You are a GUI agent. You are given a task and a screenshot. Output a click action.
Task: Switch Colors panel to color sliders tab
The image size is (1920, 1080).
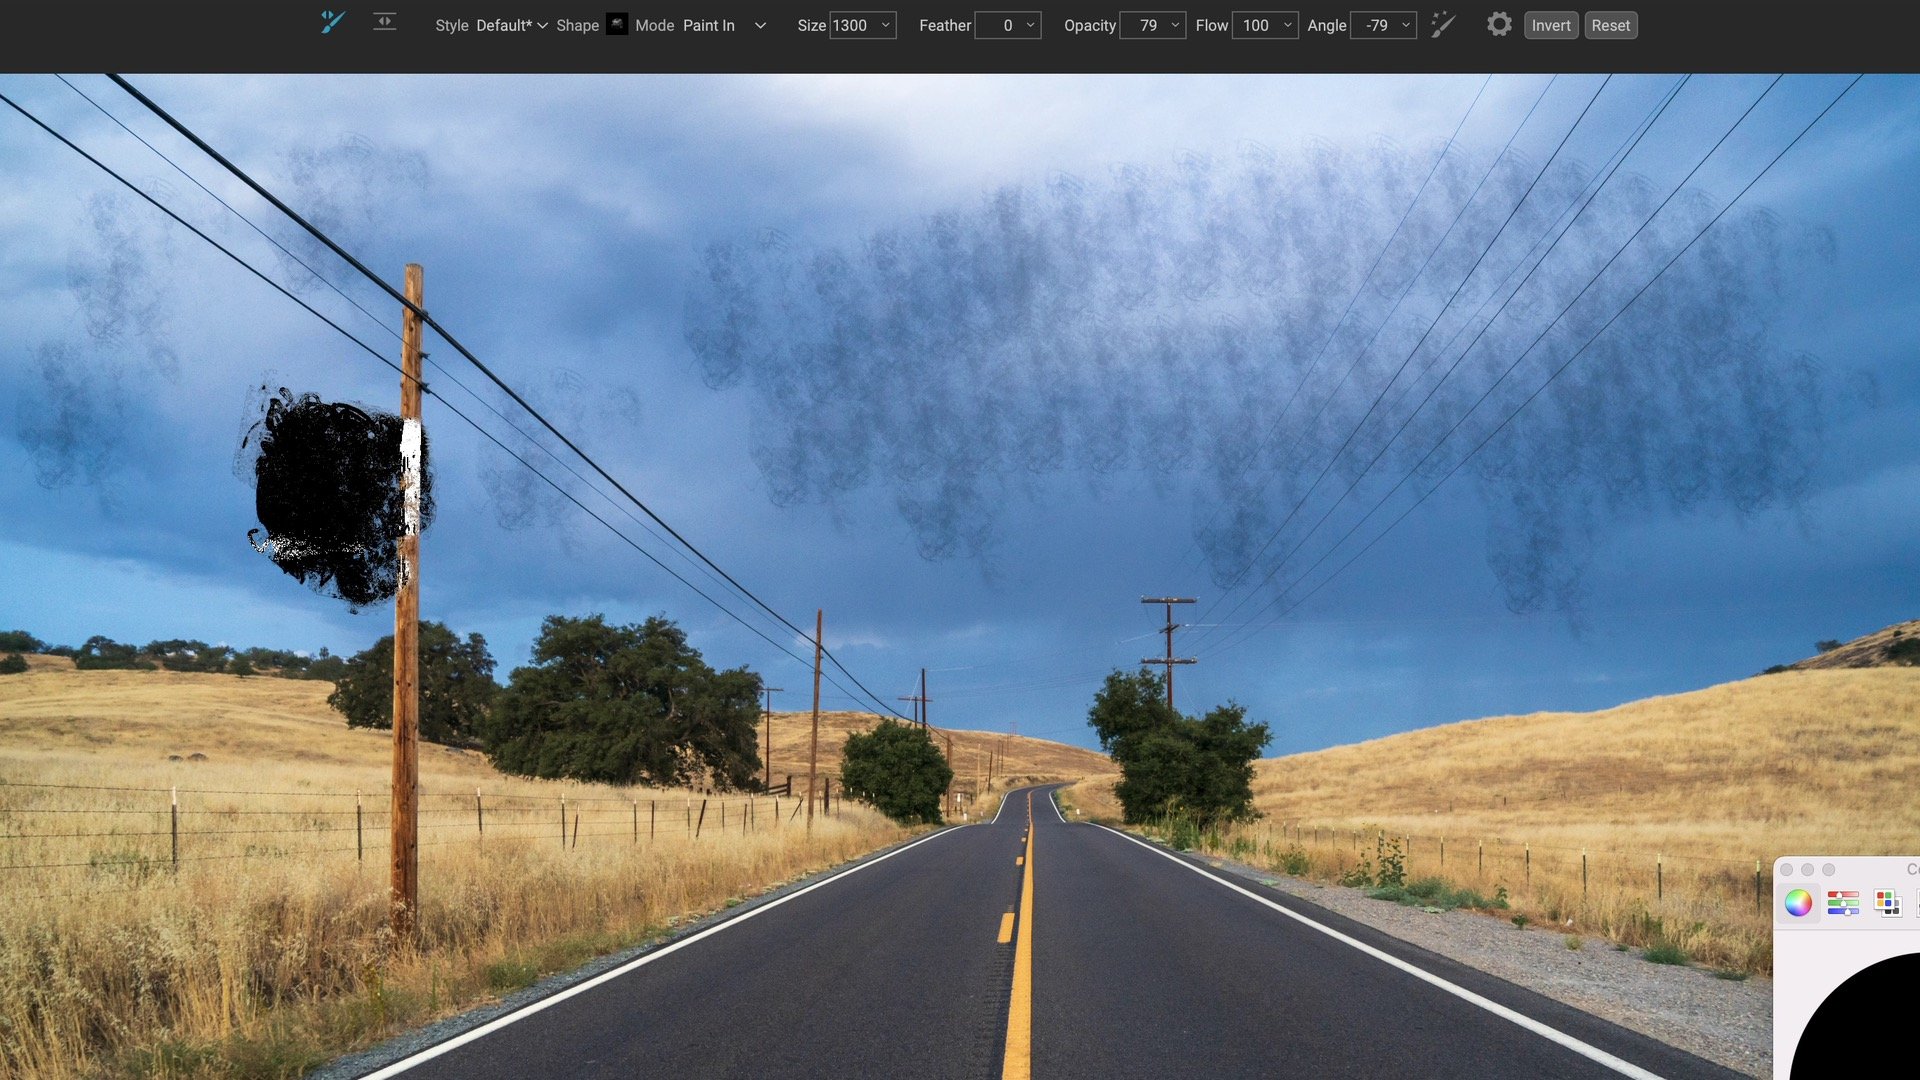1843,903
